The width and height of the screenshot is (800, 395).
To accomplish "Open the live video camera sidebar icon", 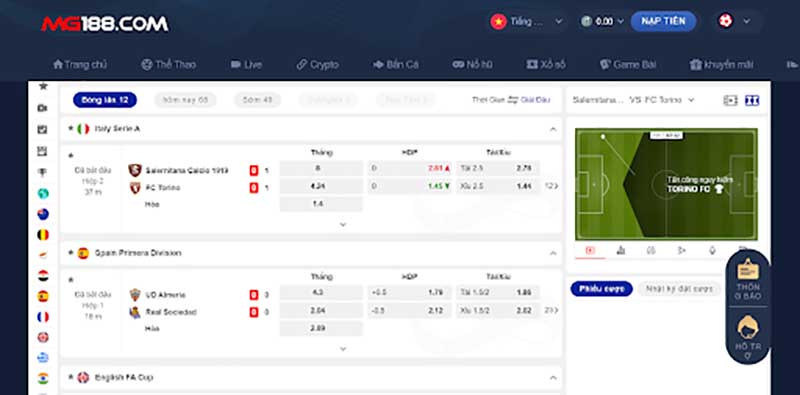I will coord(43,108).
